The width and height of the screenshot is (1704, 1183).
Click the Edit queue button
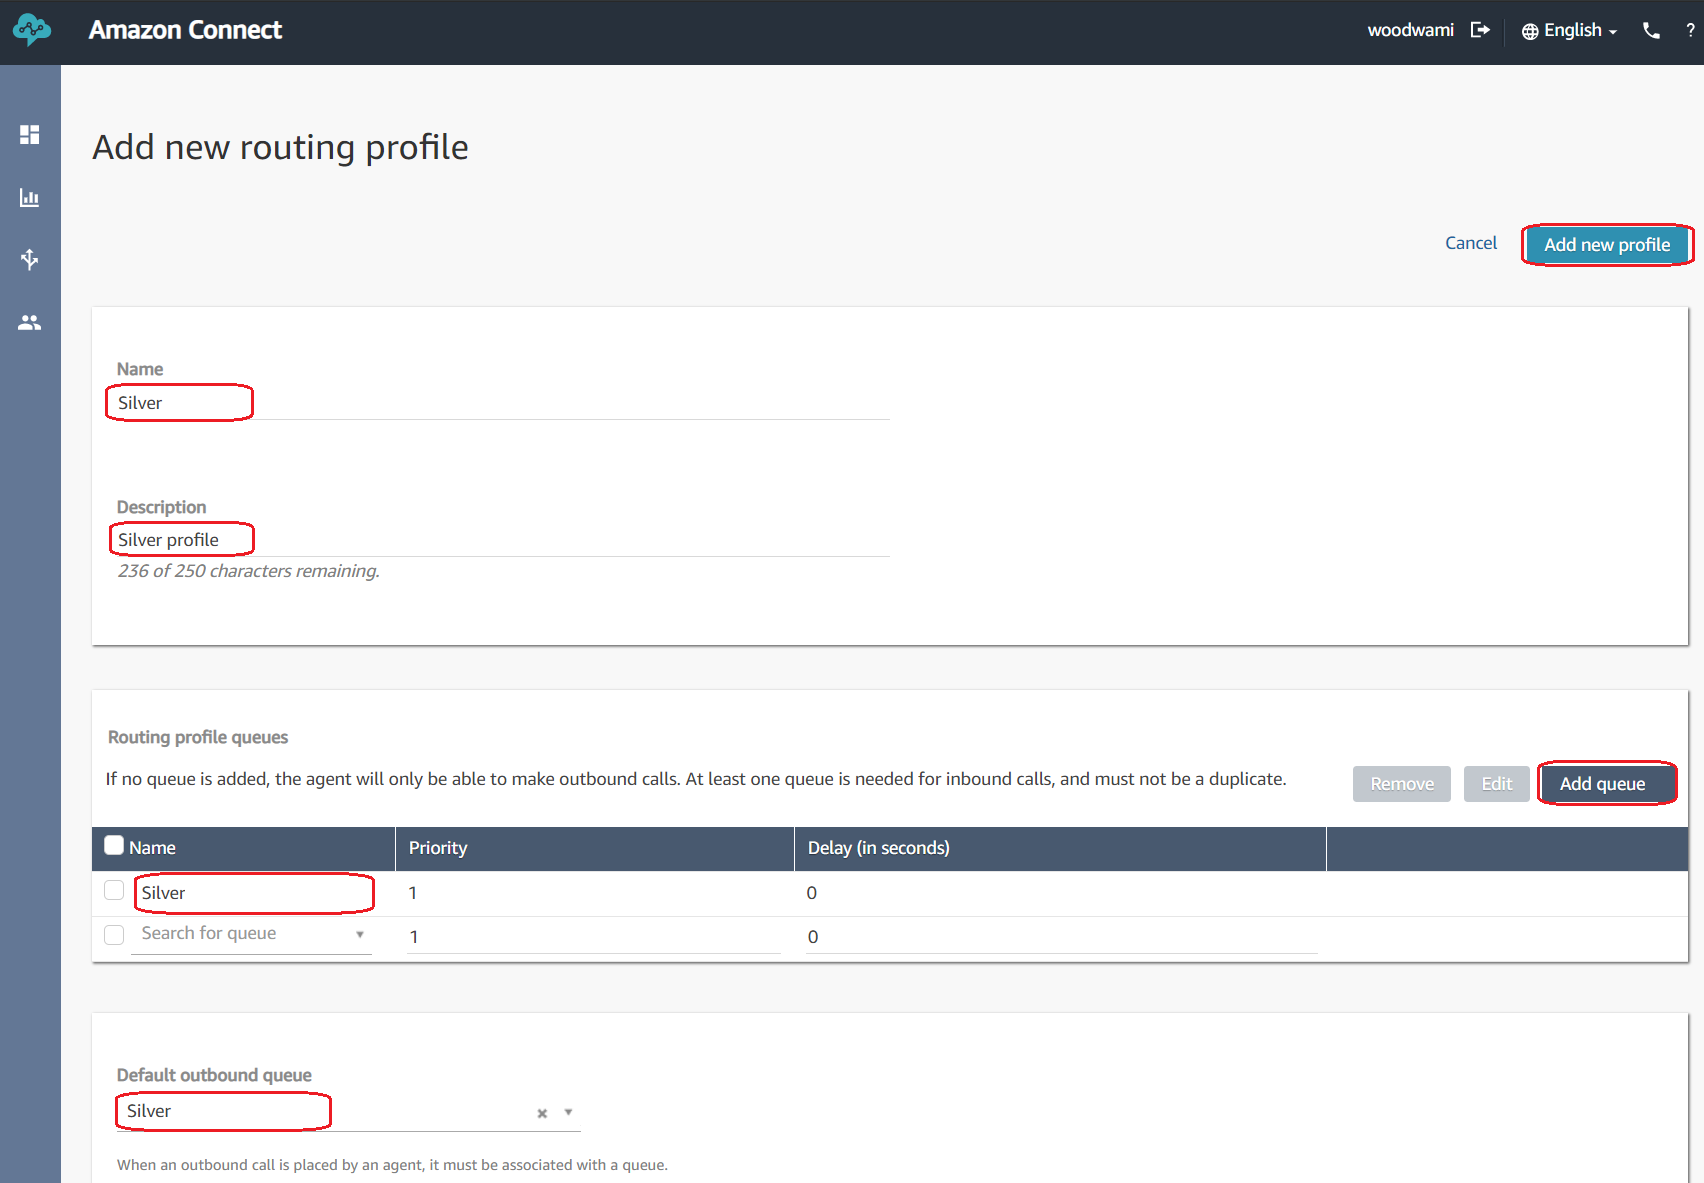(1497, 784)
